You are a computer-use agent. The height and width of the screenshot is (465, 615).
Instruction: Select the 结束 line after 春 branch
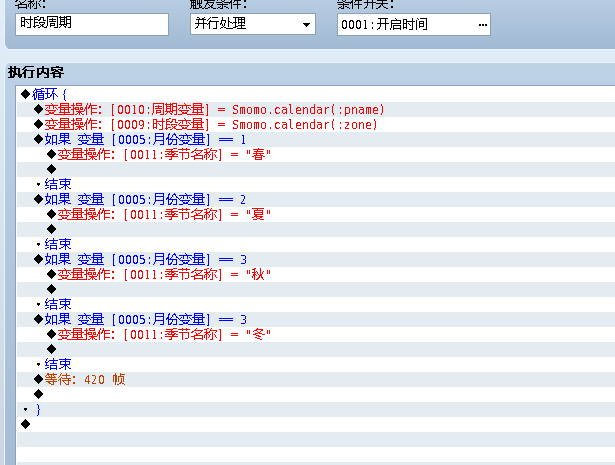point(316,184)
